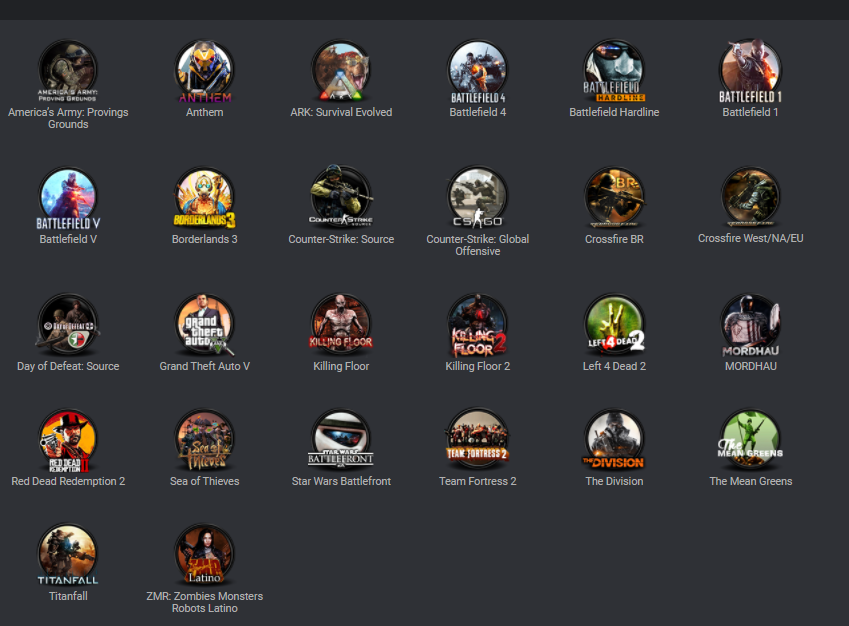Click the "Battlefield V" text label

[68, 239]
